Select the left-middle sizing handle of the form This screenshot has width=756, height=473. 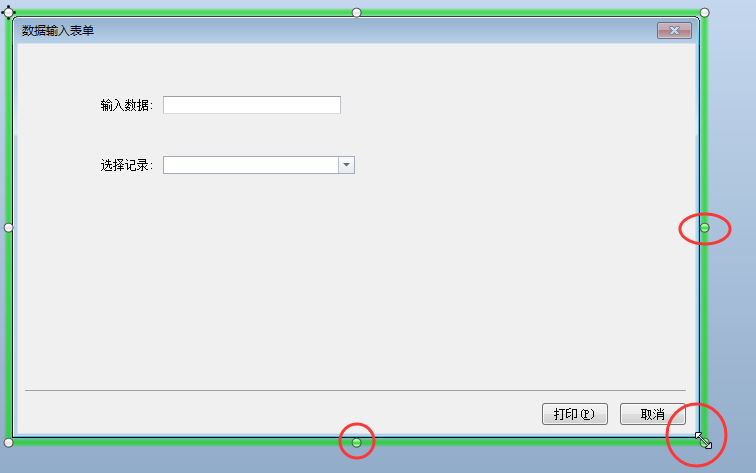(9, 228)
